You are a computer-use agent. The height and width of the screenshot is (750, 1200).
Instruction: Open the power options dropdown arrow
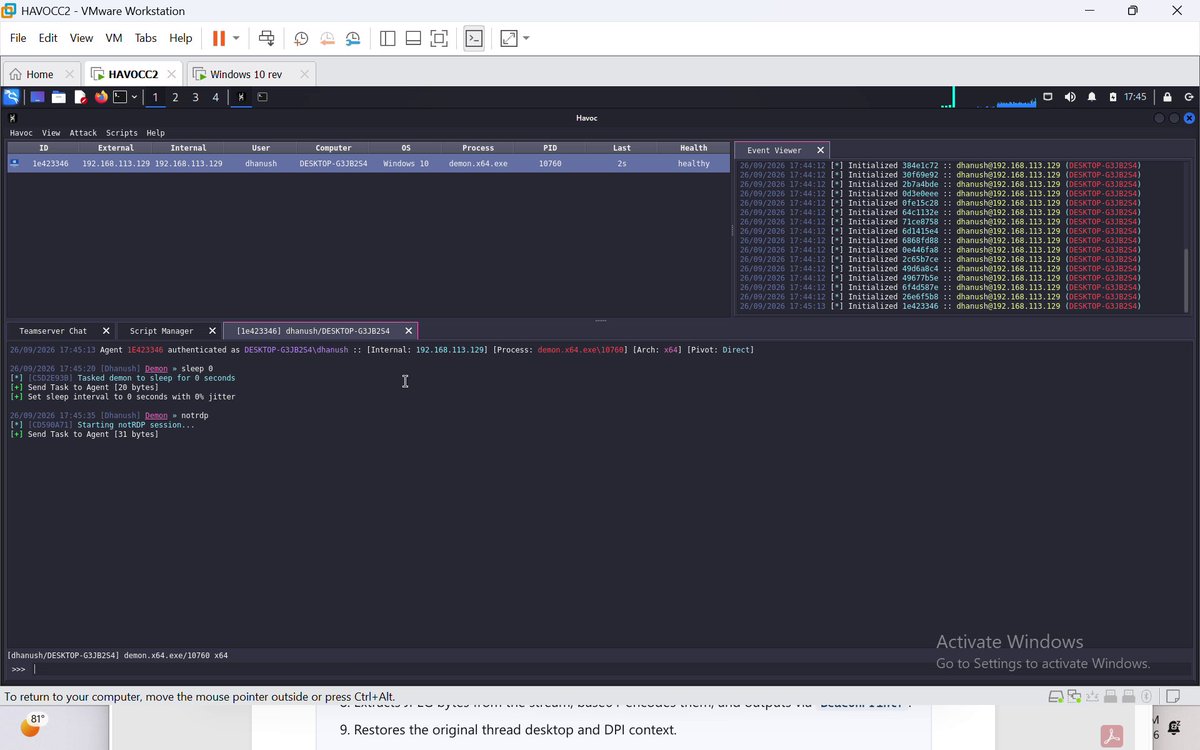click(x=236, y=38)
